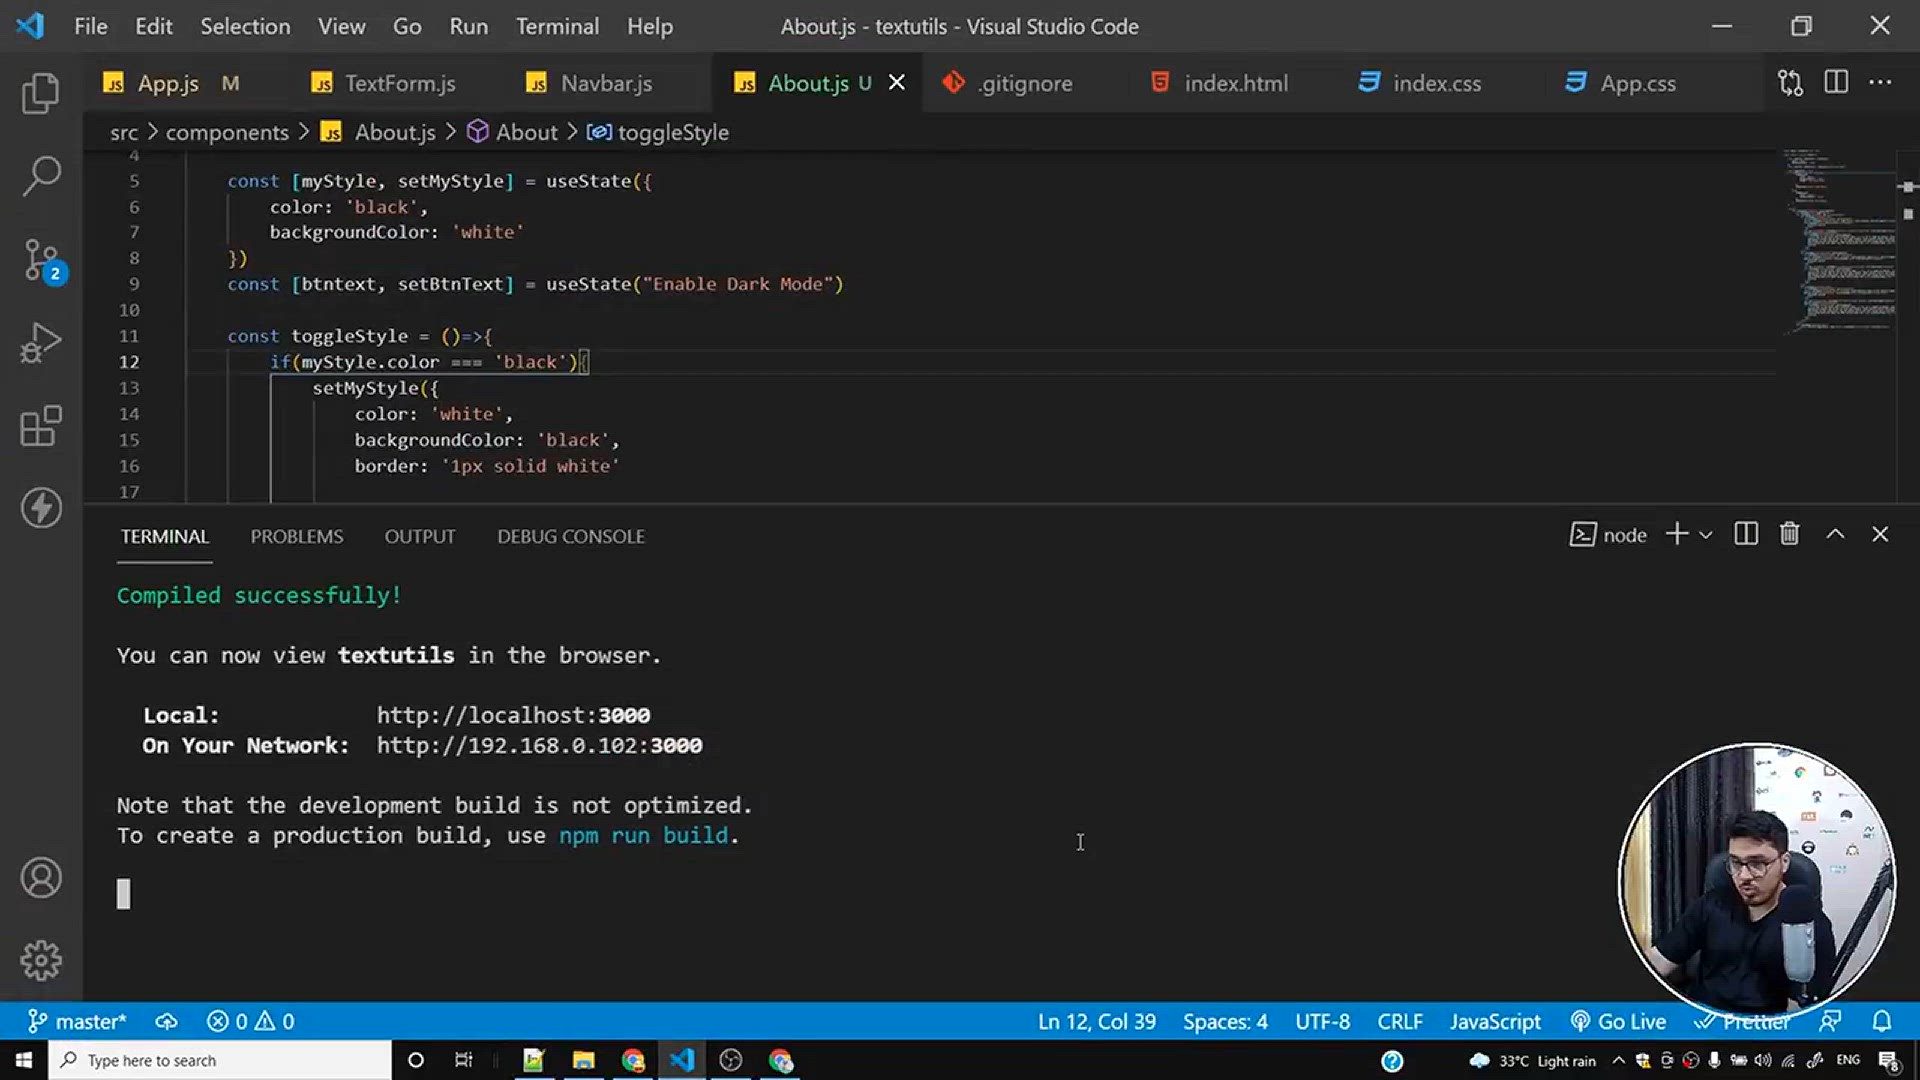Click the Open Changes compare icon
The image size is (1920, 1080).
[1790, 83]
